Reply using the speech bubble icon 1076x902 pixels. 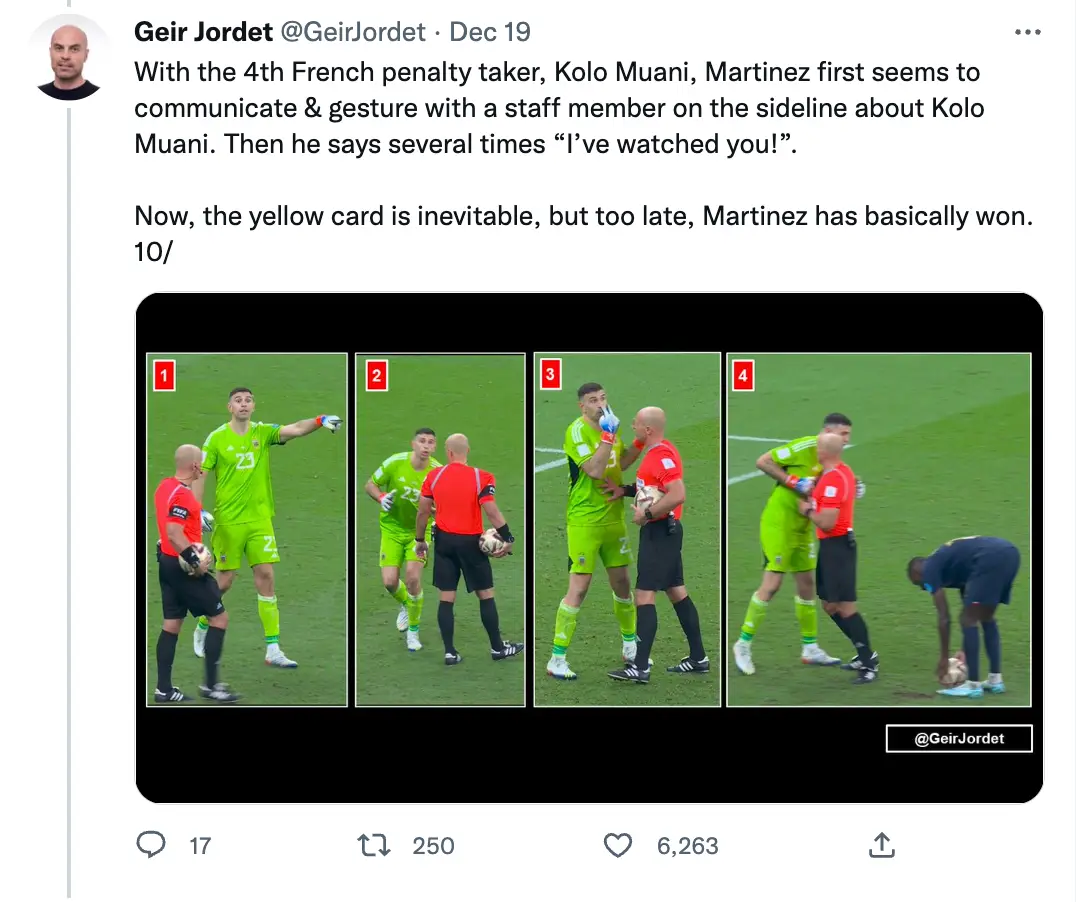[151, 845]
